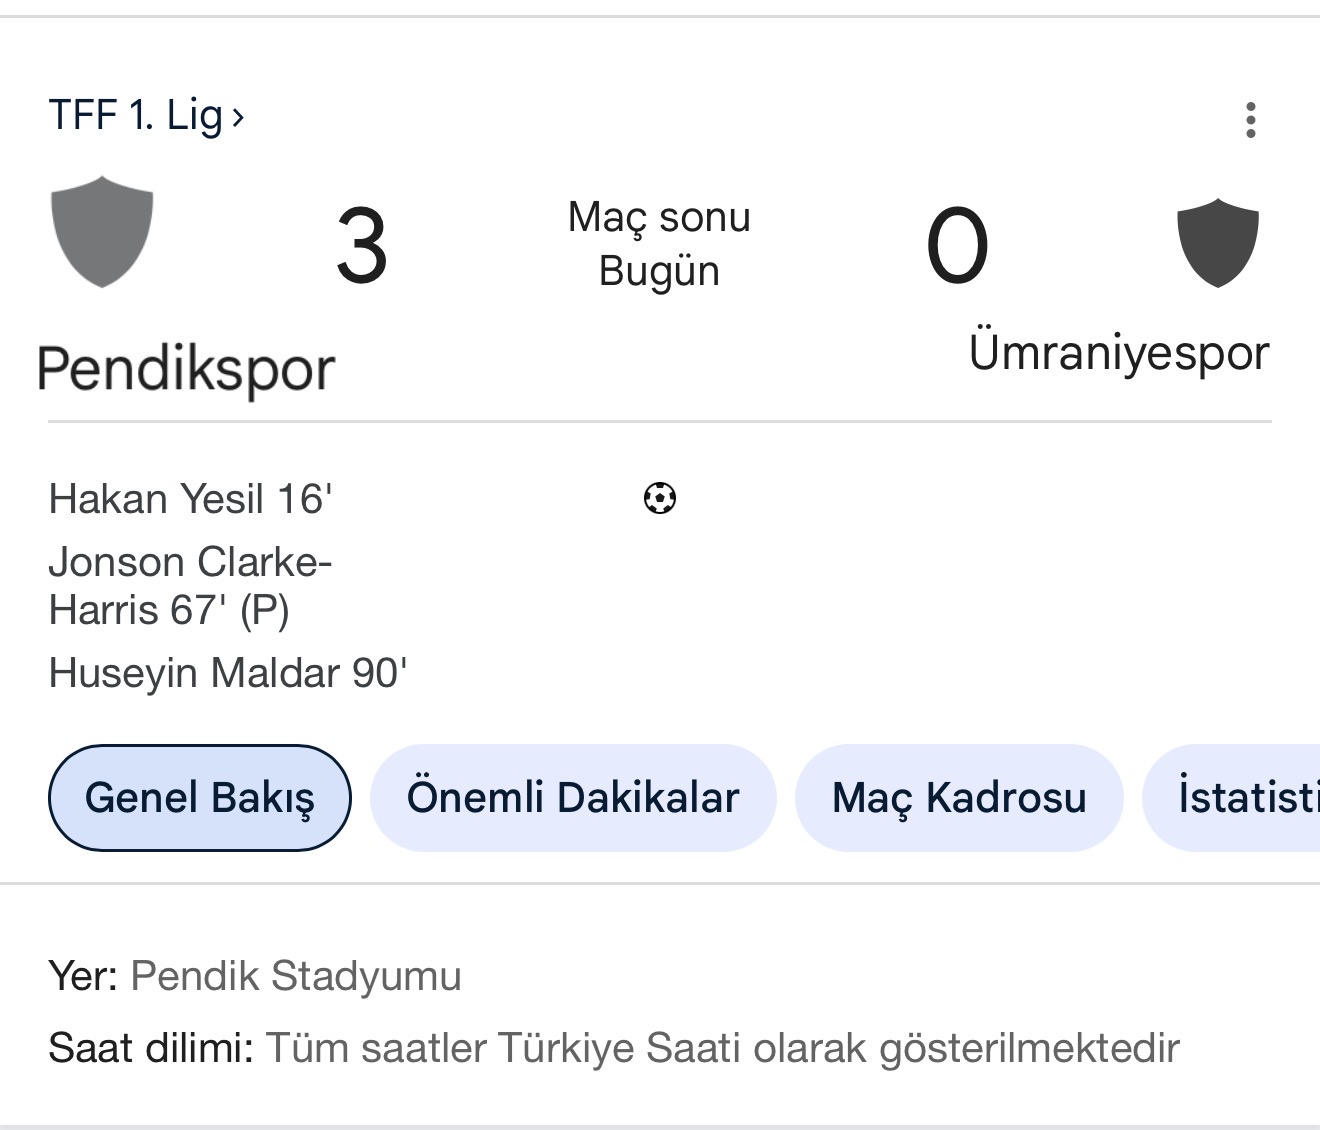Viewport: 1320px width, 1130px height.
Task: Click the Saat dilimi time zone note
Action: coord(613,1049)
